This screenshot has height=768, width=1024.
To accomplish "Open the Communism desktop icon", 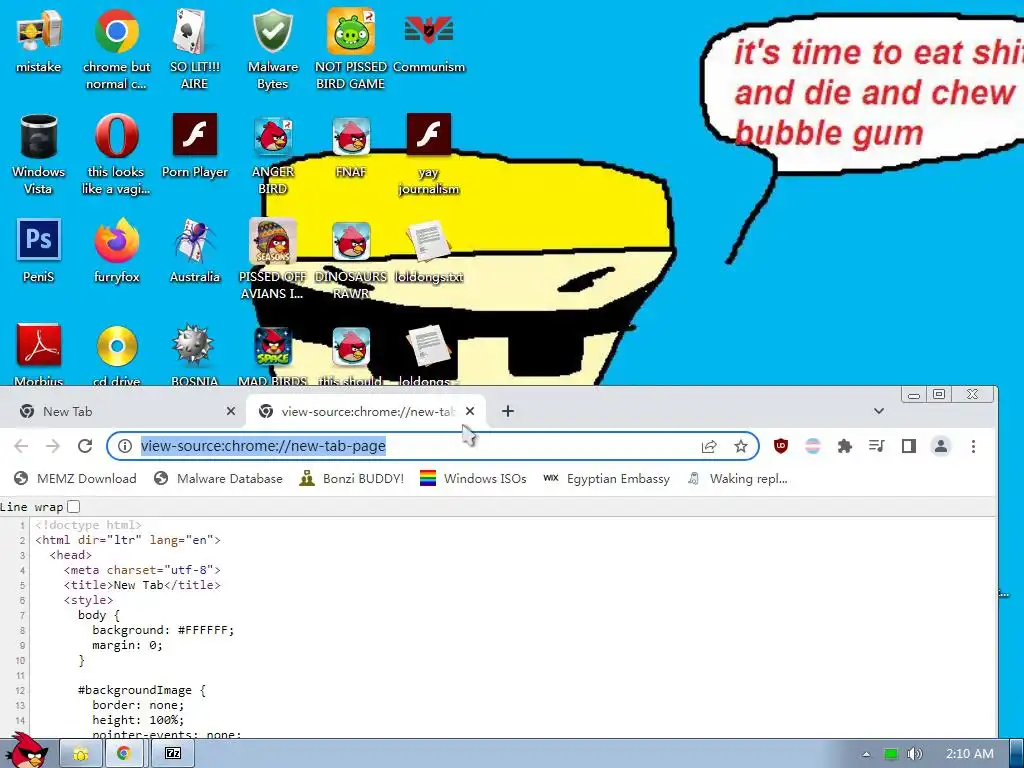I will tap(429, 40).
